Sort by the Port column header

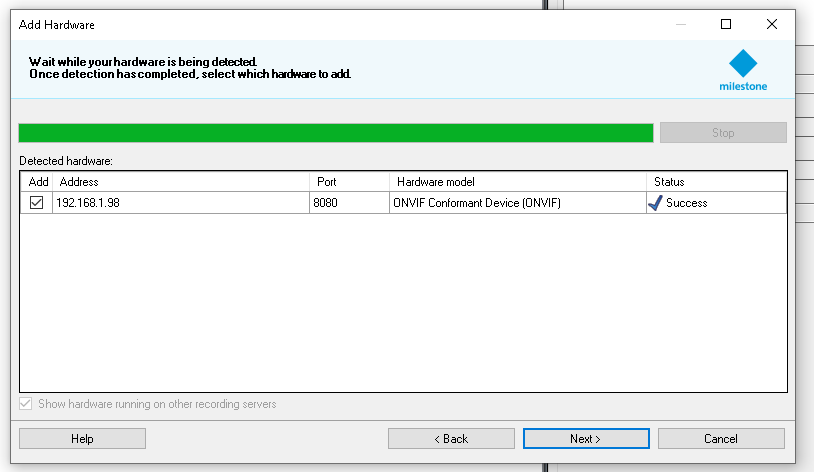[348, 182]
